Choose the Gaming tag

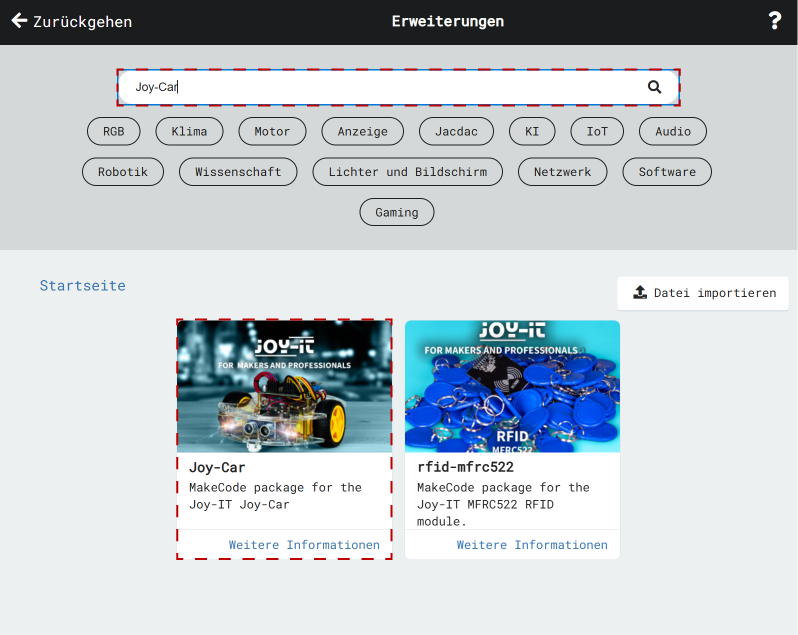pyautogui.click(x=397, y=212)
